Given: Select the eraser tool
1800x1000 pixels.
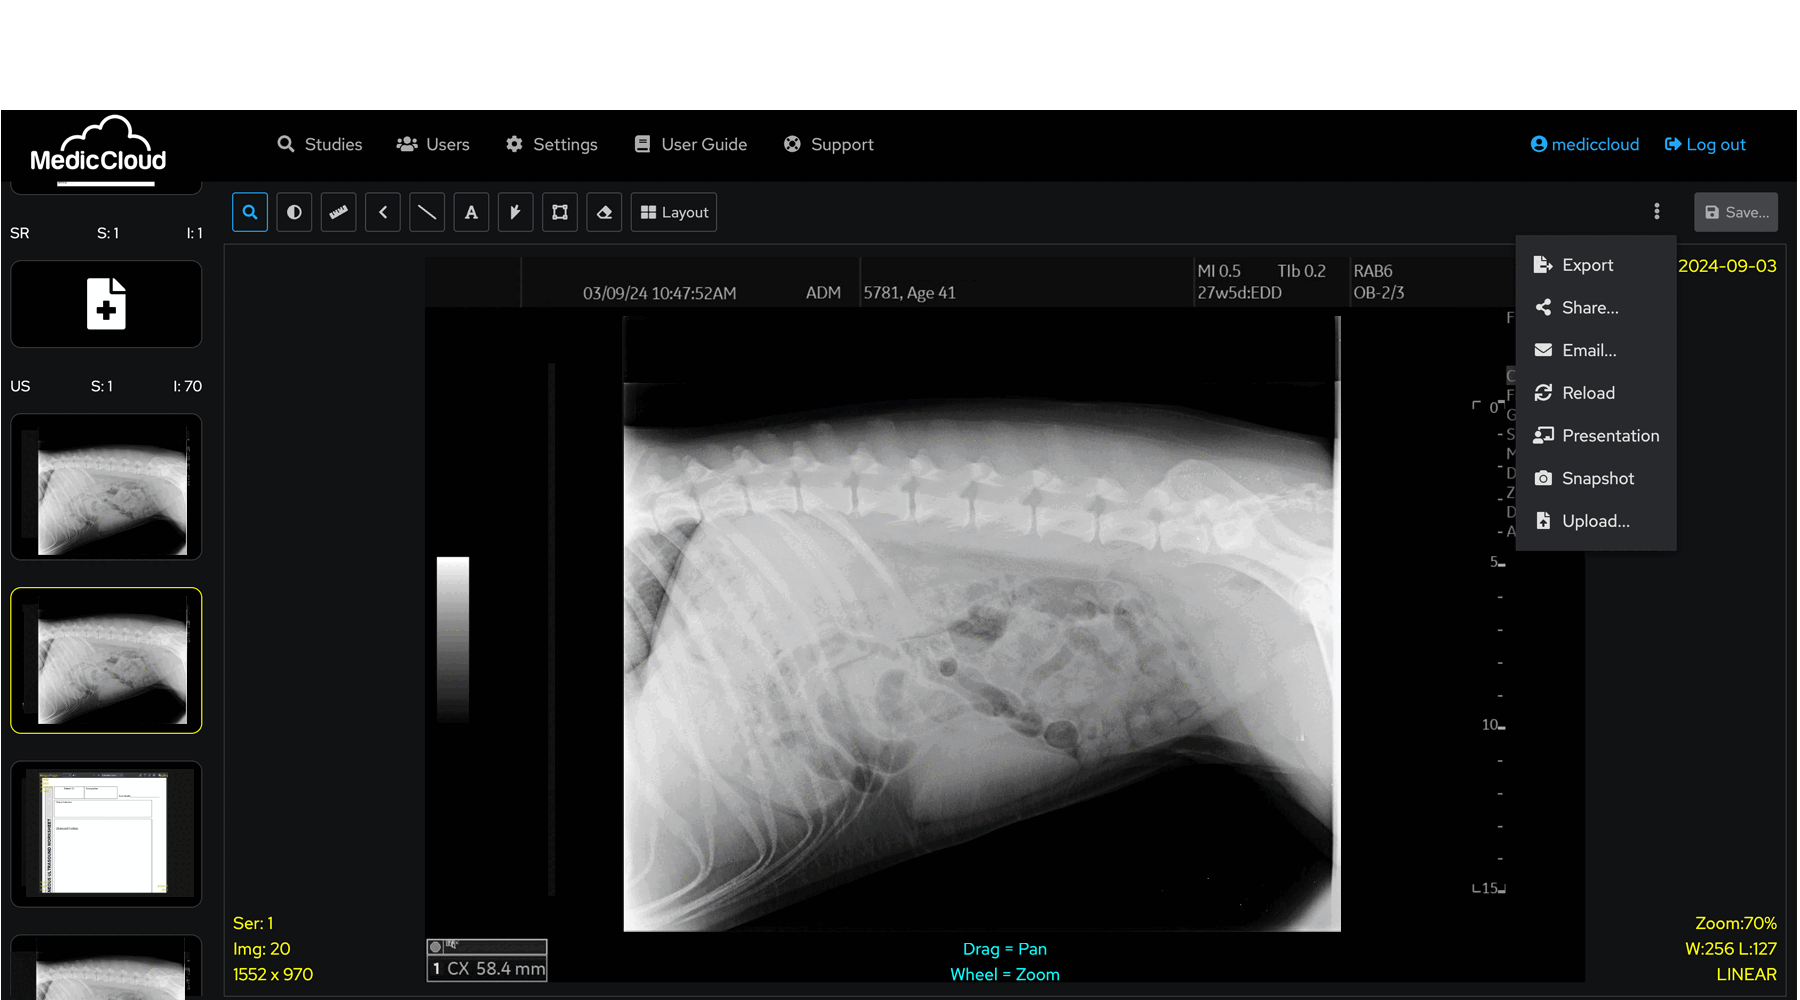Looking at the screenshot, I should 604,212.
